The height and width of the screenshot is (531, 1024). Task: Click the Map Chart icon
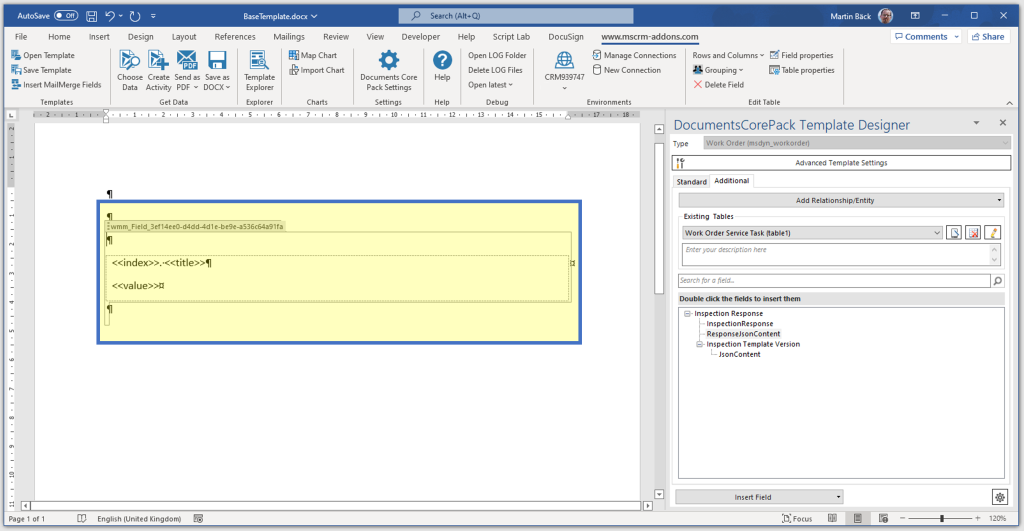point(294,56)
